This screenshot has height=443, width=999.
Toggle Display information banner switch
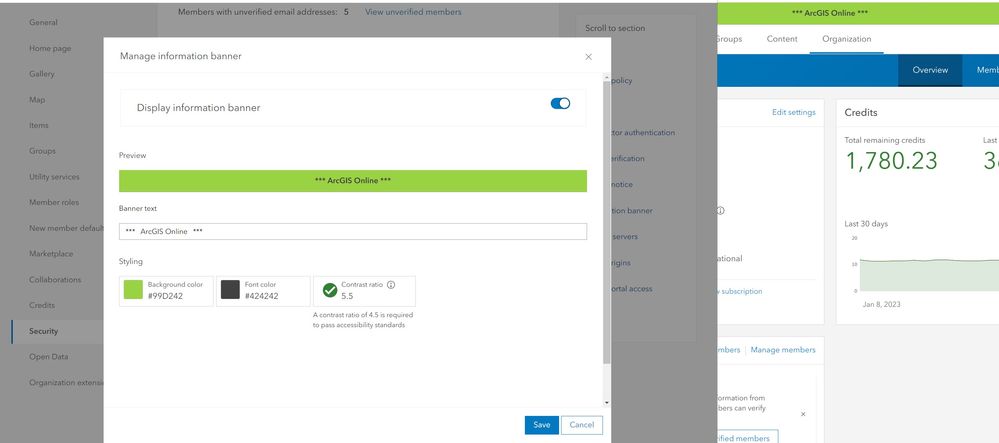pyautogui.click(x=560, y=103)
